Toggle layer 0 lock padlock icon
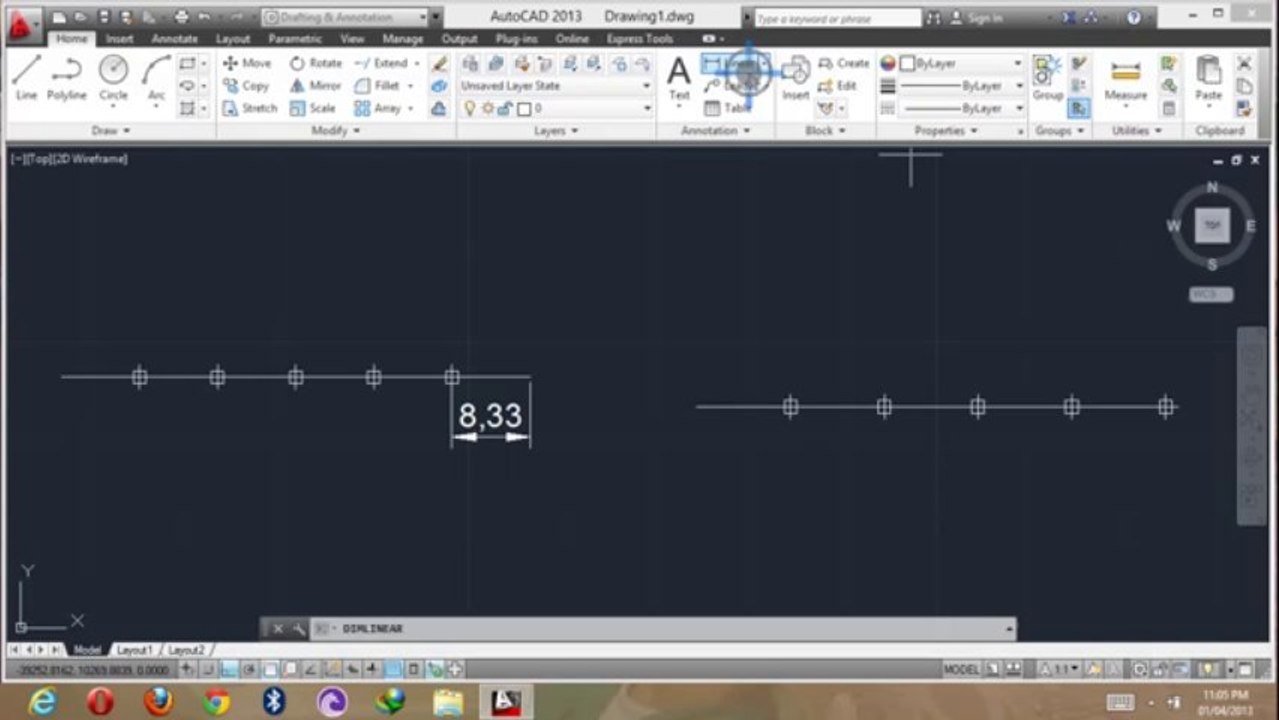 [x=506, y=108]
